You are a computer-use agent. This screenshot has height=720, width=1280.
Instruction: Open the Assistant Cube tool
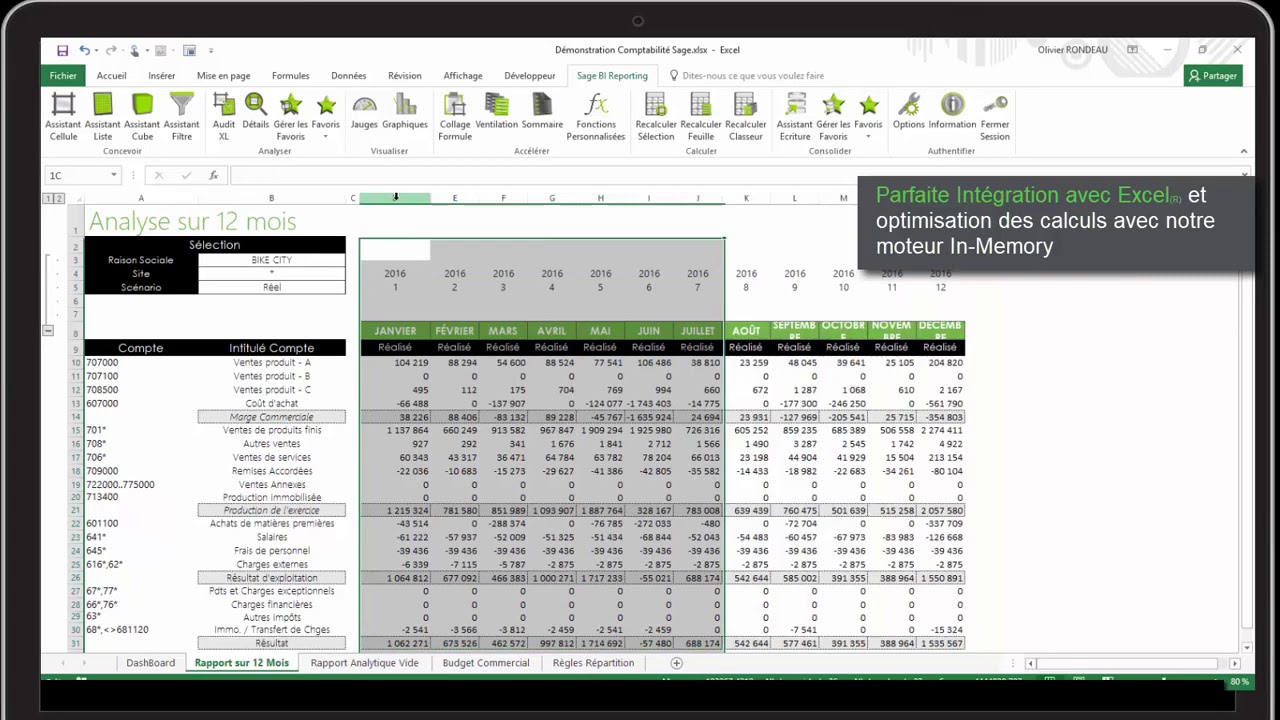pos(142,116)
